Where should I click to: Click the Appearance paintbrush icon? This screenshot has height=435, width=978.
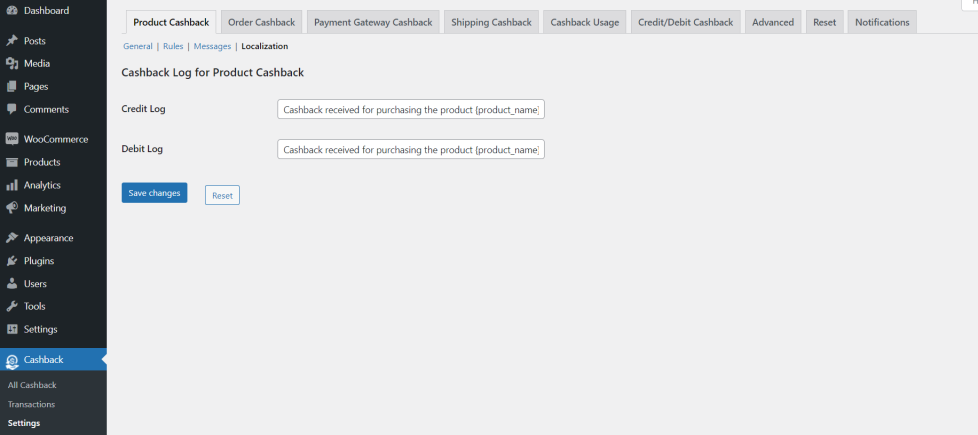pyautogui.click(x=12, y=238)
